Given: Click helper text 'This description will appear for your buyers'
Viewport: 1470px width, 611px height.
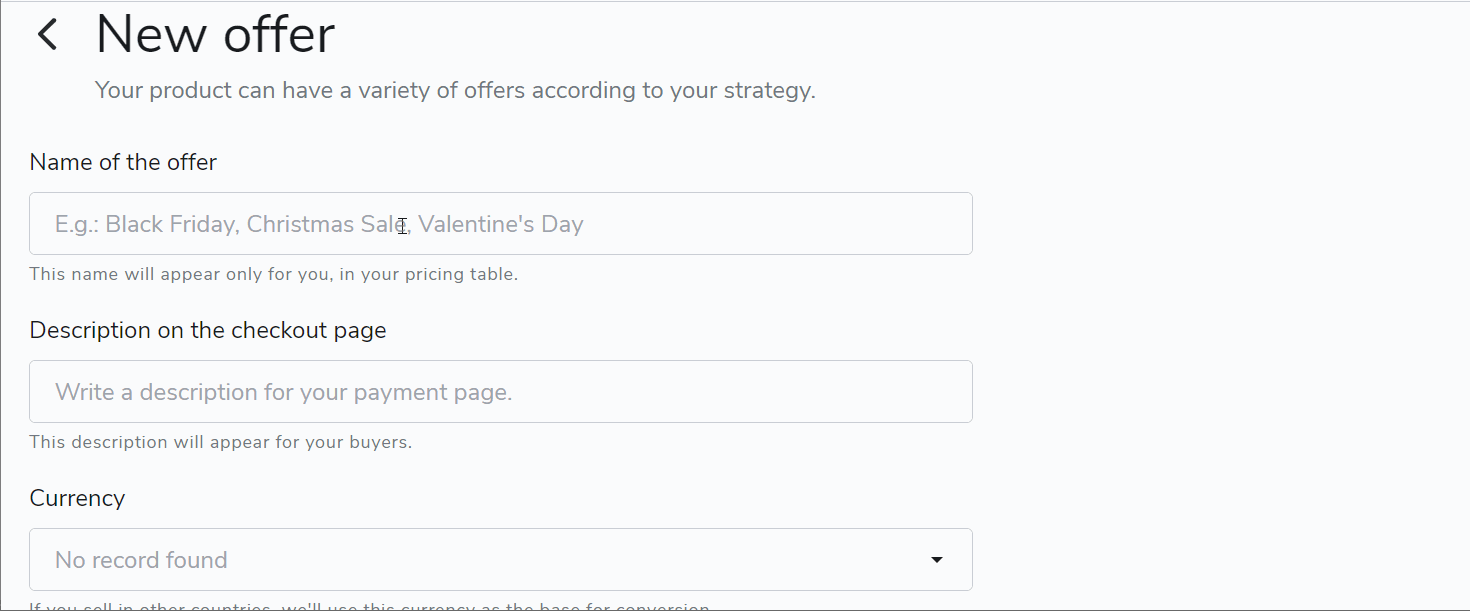Looking at the screenshot, I should click(x=220, y=442).
